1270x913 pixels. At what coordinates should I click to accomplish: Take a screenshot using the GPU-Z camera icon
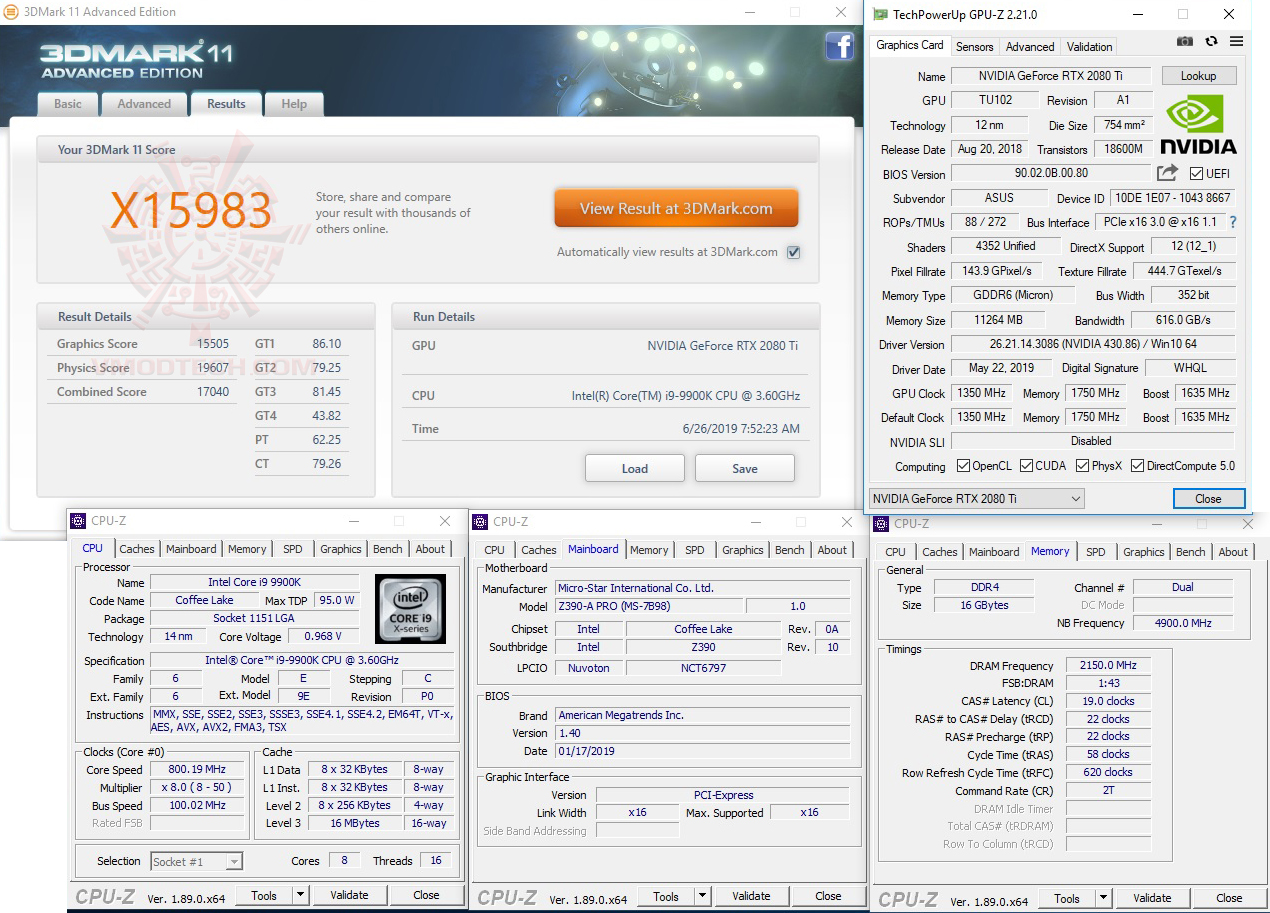[1185, 41]
